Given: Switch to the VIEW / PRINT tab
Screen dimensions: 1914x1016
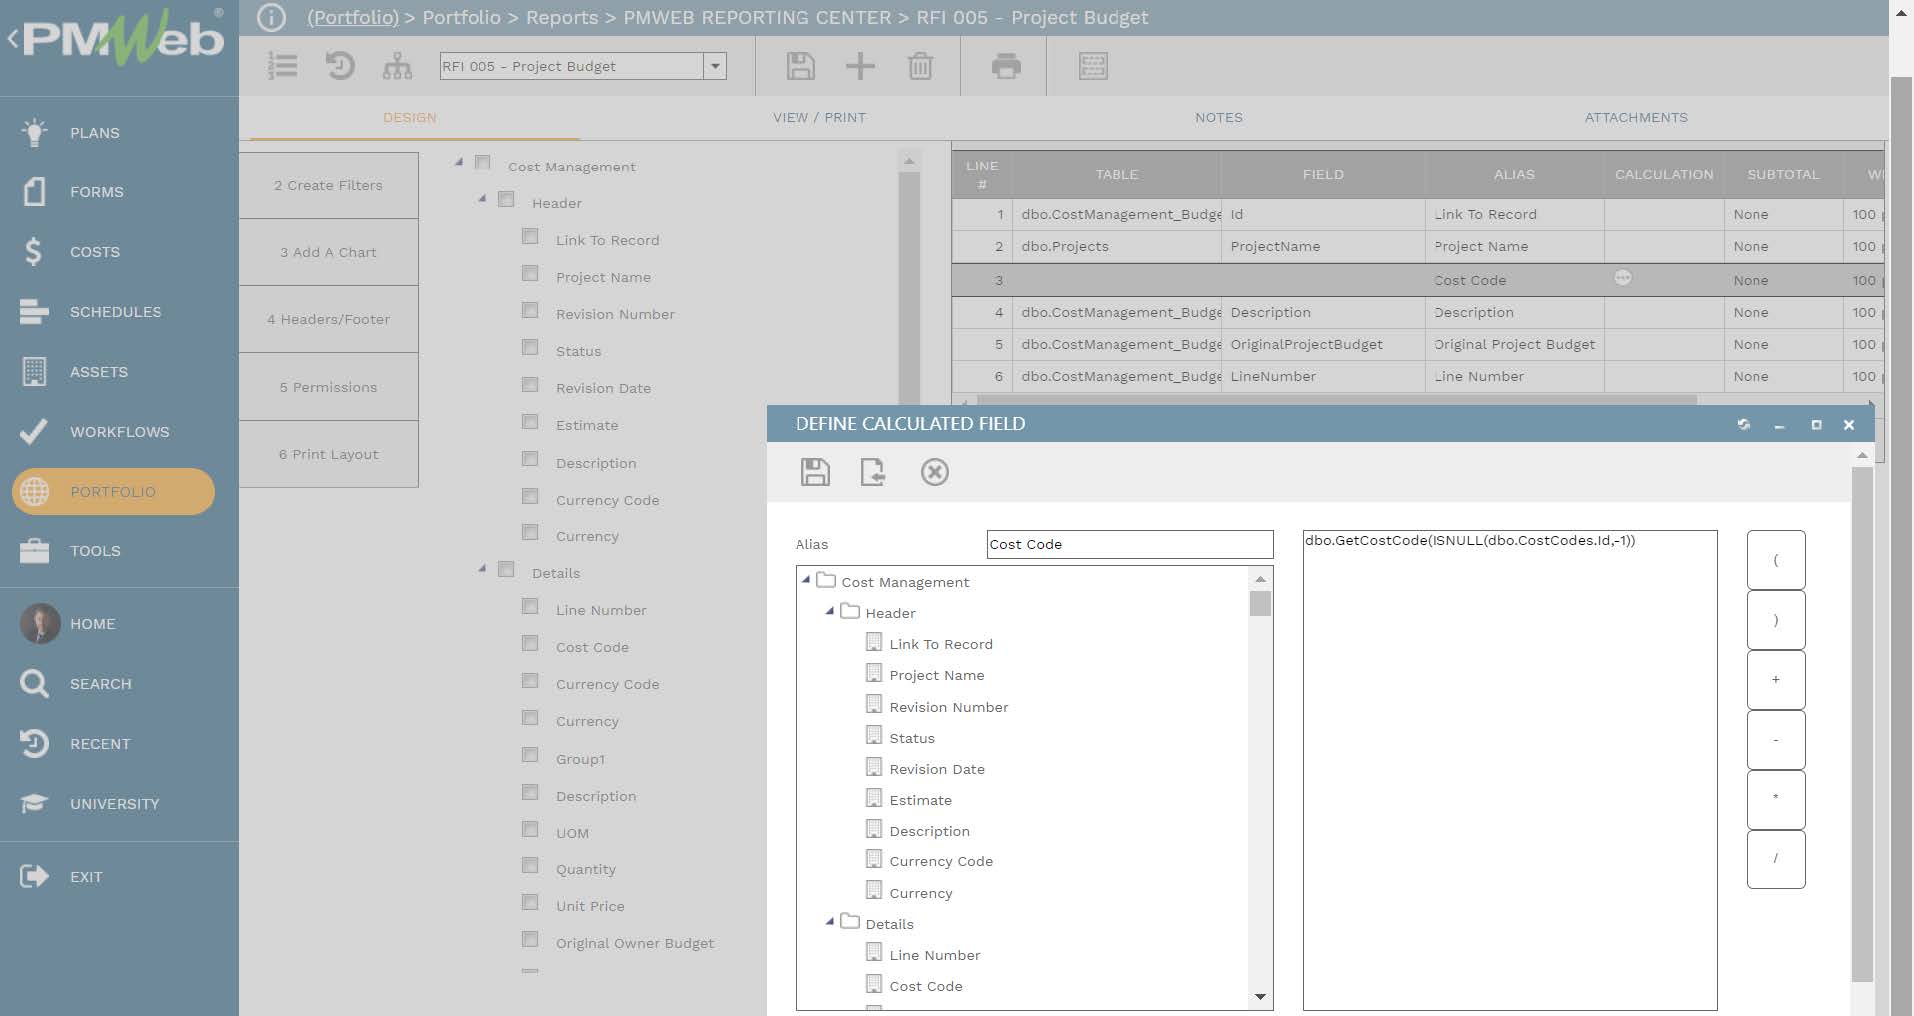Looking at the screenshot, I should [x=819, y=117].
